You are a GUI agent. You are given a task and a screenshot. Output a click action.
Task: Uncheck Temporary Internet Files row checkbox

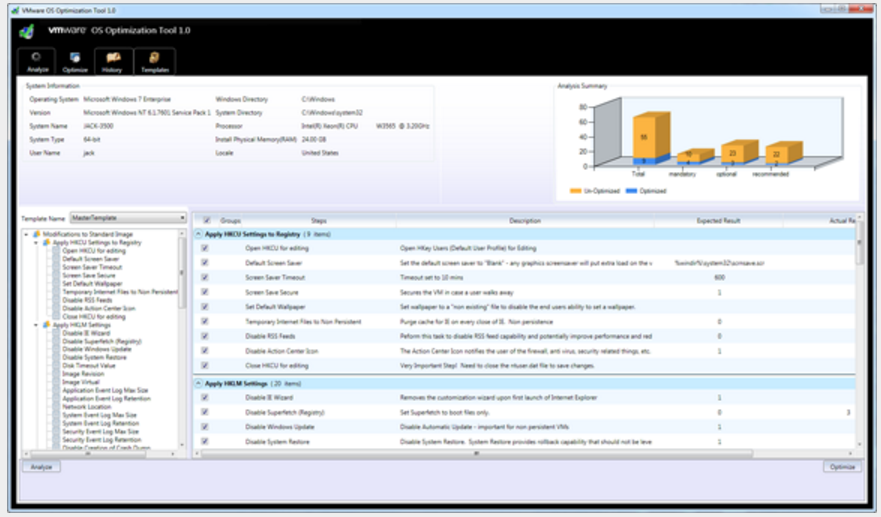coord(205,321)
